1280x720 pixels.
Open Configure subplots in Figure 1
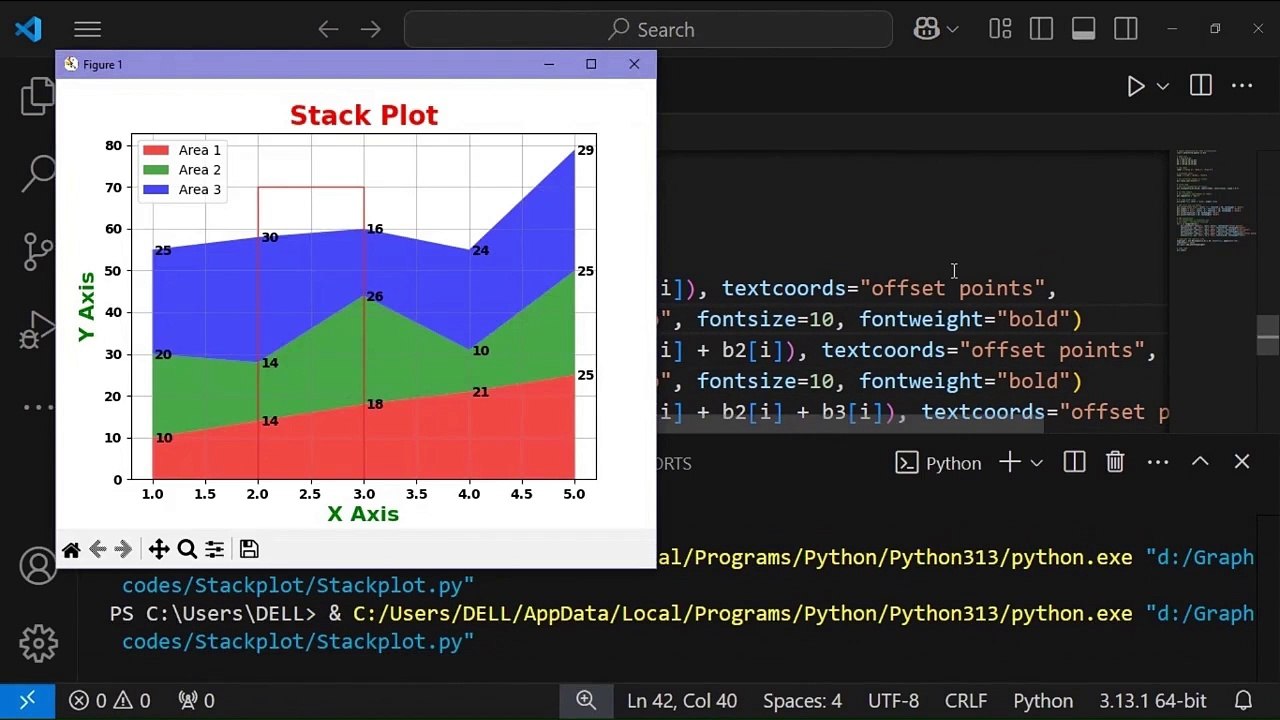click(214, 549)
